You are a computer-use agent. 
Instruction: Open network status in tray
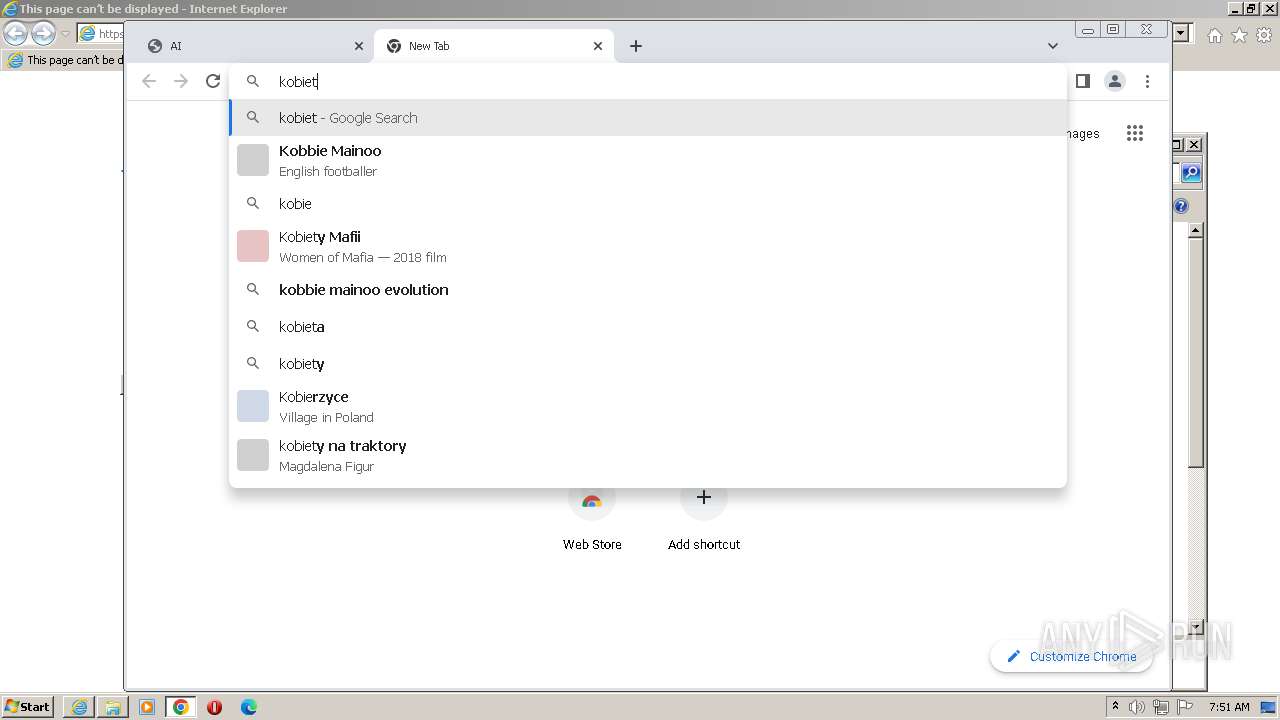point(1161,707)
